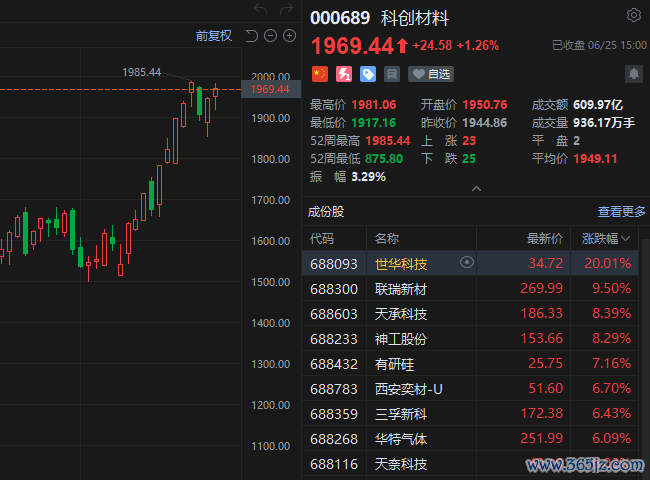Image resolution: width=650 pixels, height=480 pixels.
Task: Select stock row 688783 西安奕材-U
Action: tap(470, 388)
